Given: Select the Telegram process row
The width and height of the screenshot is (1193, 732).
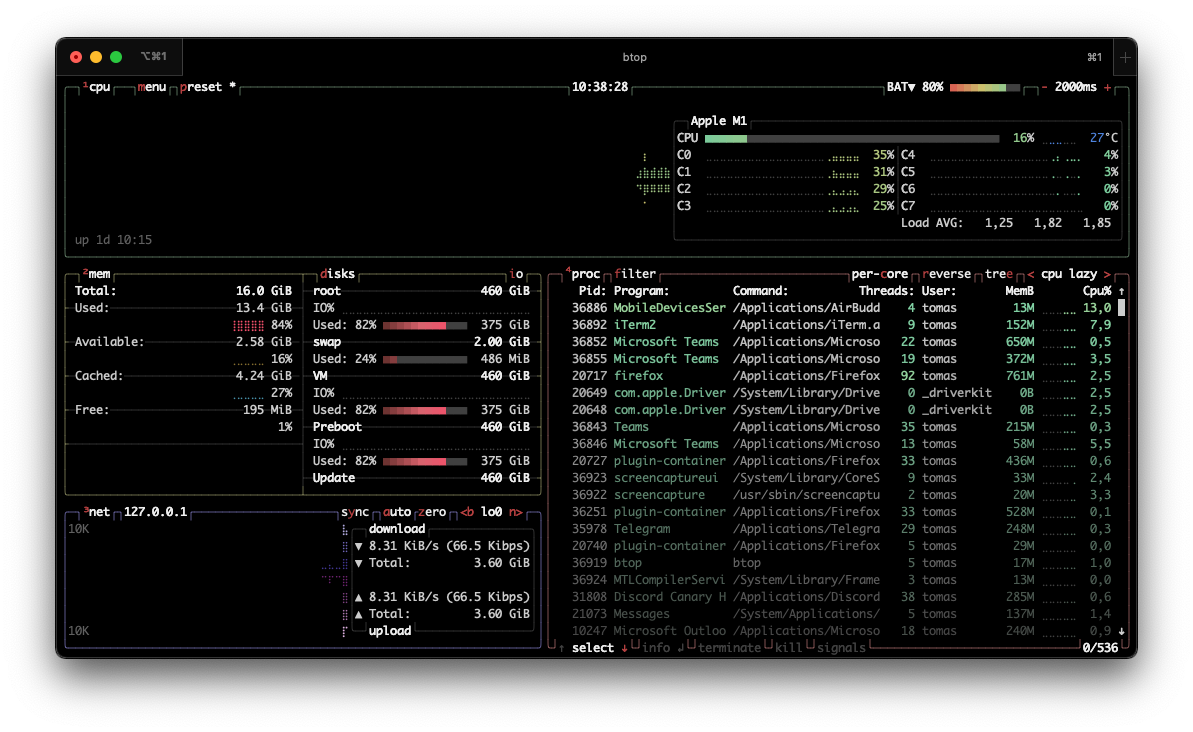Looking at the screenshot, I should point(841,529).
